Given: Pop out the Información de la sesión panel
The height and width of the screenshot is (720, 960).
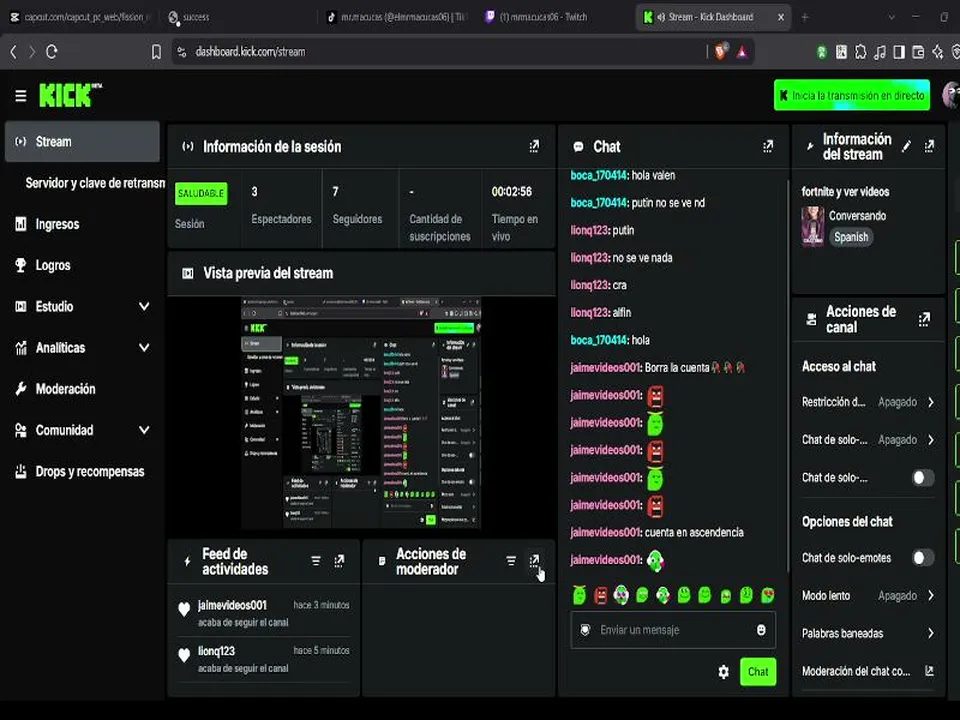Looking at the screenshot, I should pyautogui.click(x=534, y=146).
